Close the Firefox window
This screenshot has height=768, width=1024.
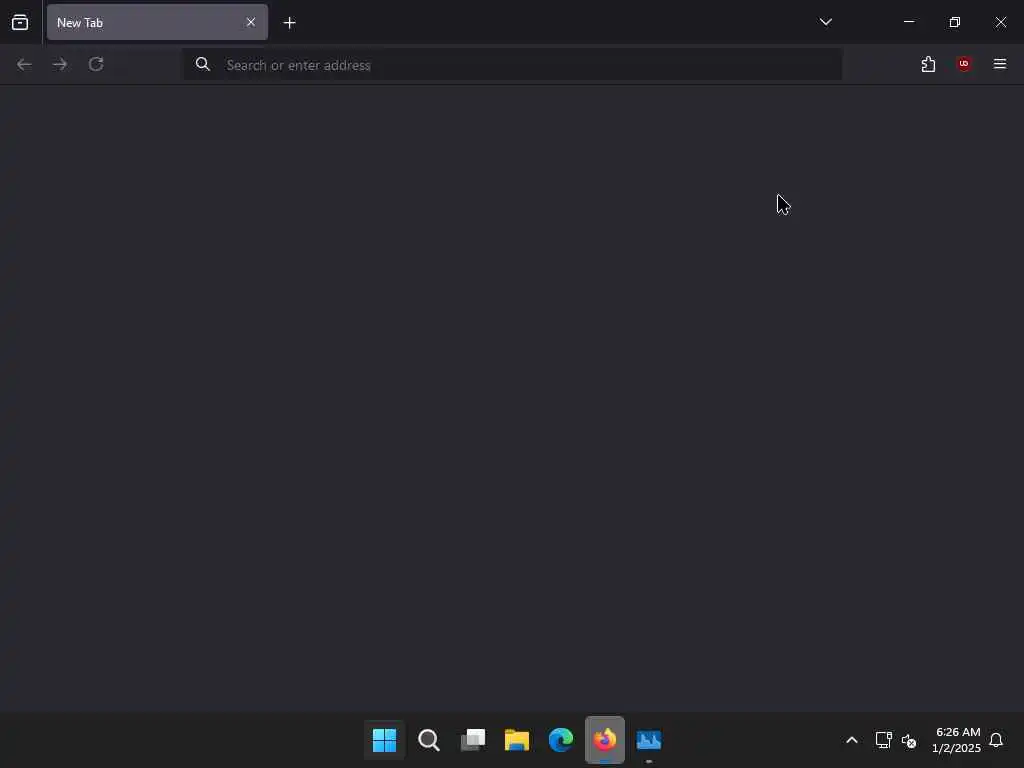pyautogui.click(x=1000, y=22)
